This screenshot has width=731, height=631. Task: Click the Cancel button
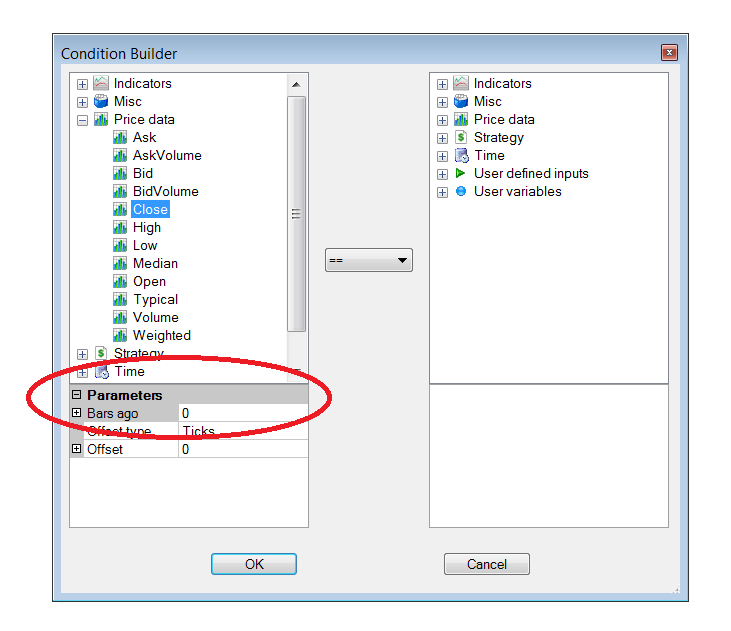[487, 564]
